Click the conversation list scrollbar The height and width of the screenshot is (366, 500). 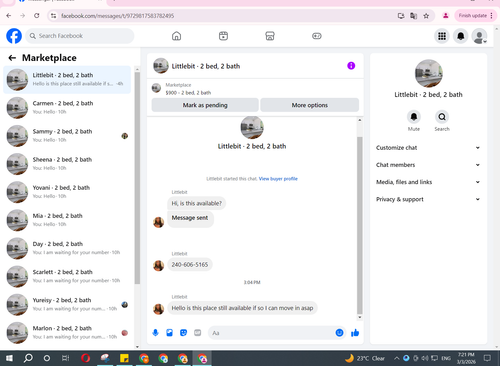(x=137, y=178)
